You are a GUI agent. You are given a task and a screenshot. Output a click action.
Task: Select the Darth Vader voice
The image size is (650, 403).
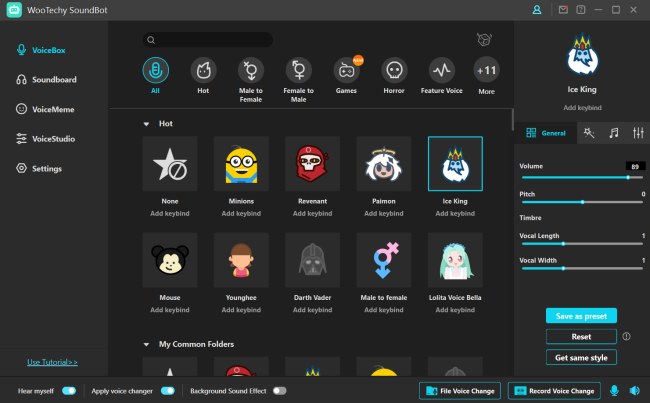pos(313,260)
